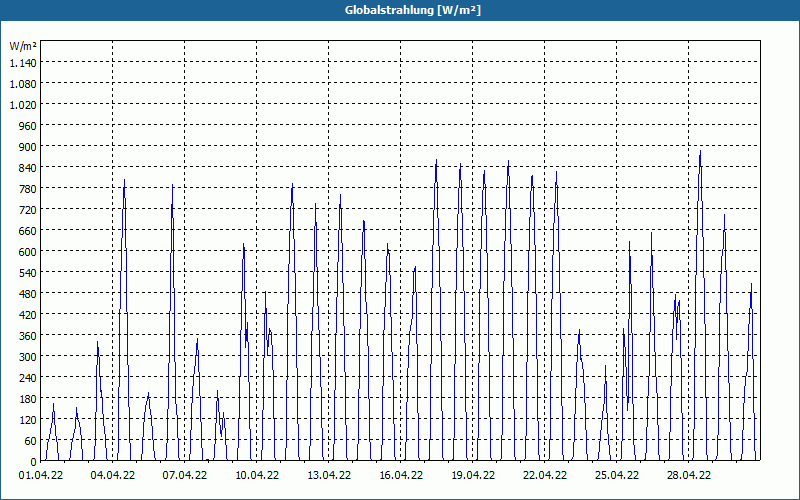Click the 25.04.22 date axis label

coord(616,475)
